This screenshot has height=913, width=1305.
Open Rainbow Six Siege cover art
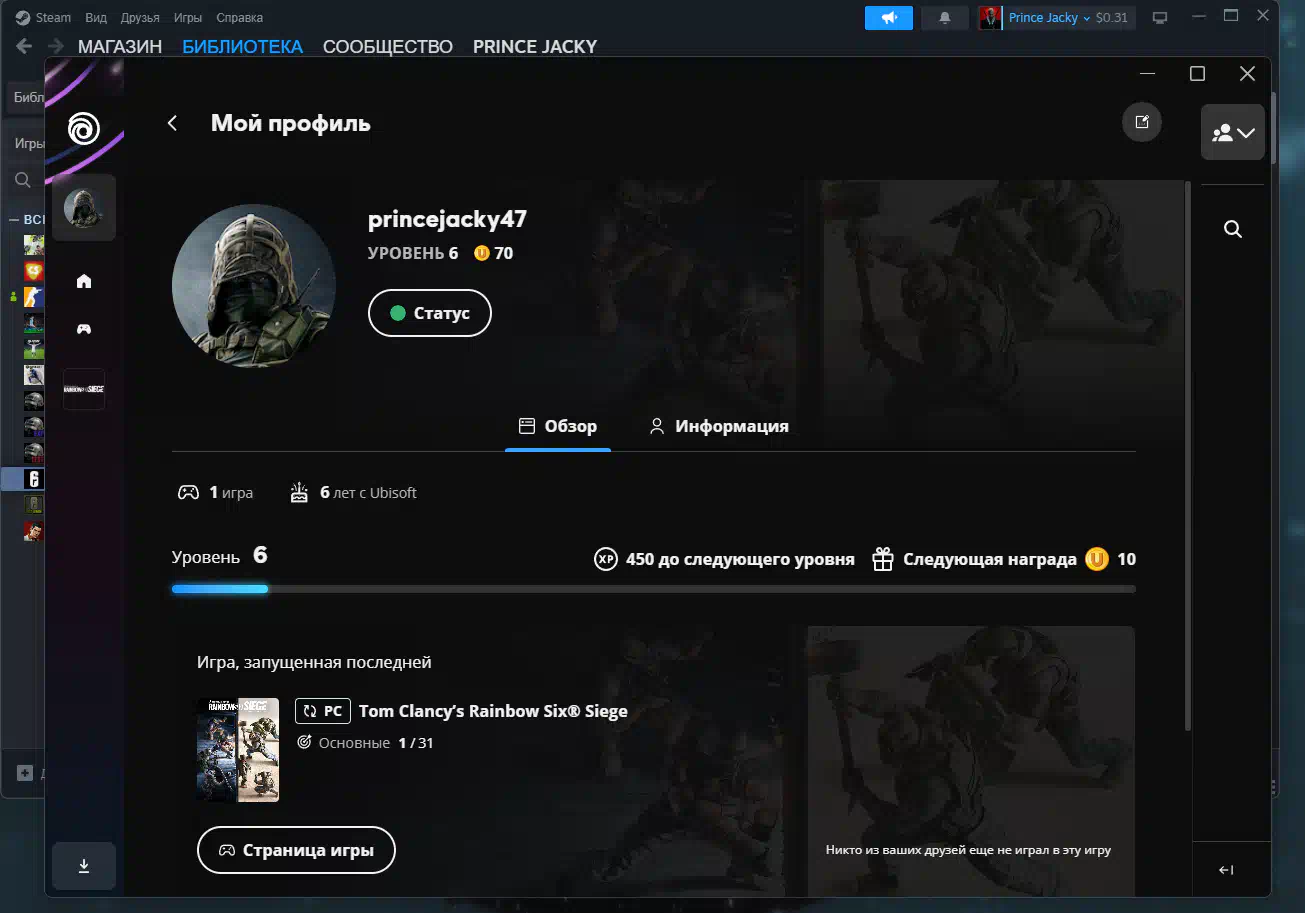(x=238, y=750)
